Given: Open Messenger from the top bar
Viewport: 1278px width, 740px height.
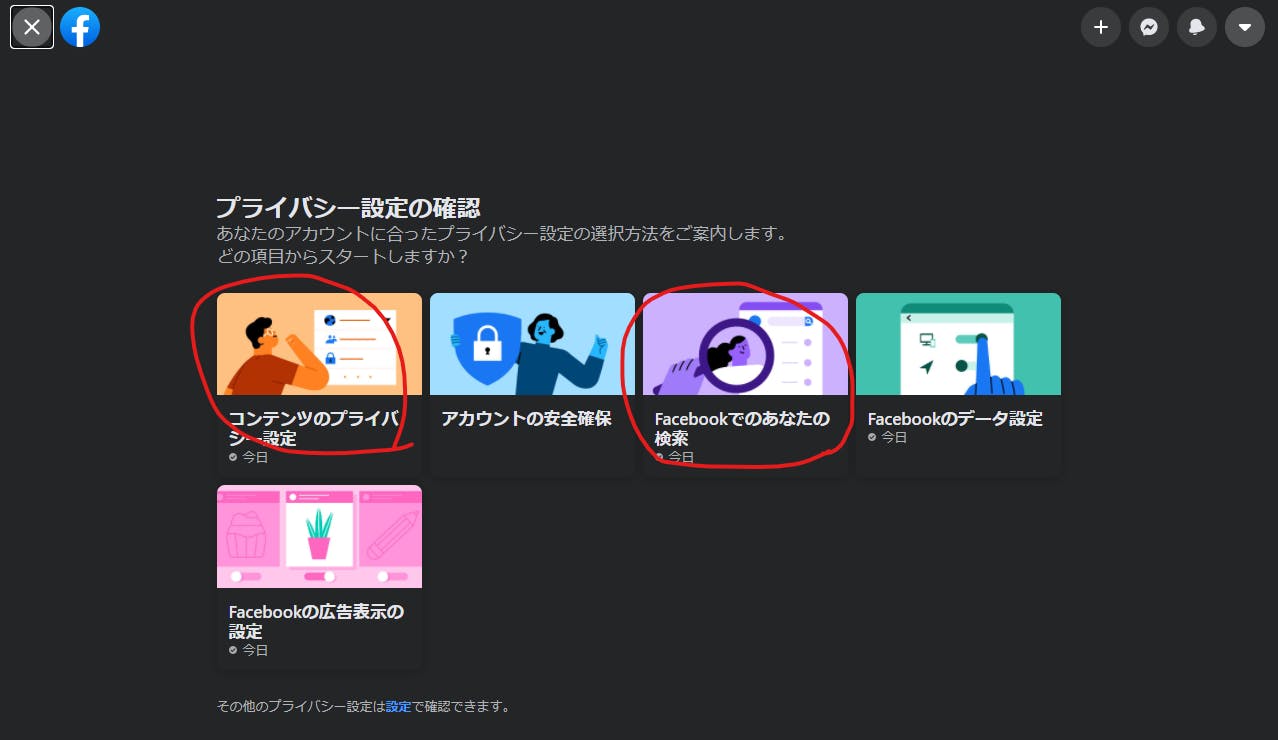Looking at the screenshot, I should tap(1148, 27).
